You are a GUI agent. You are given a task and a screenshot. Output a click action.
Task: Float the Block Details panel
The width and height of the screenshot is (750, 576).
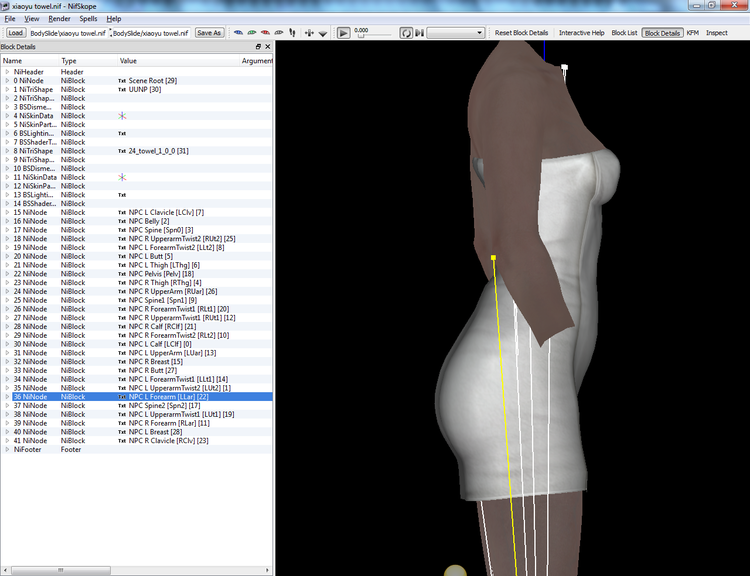point(258,46)
